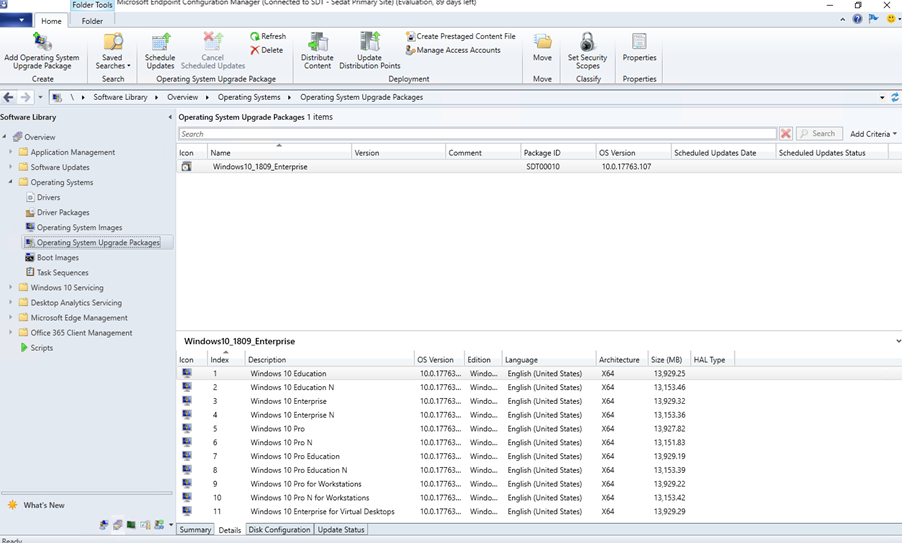This screenshot has height=543, width=902.
Task: Open the Add Criteria dropdown
Action: coord(873,133)
